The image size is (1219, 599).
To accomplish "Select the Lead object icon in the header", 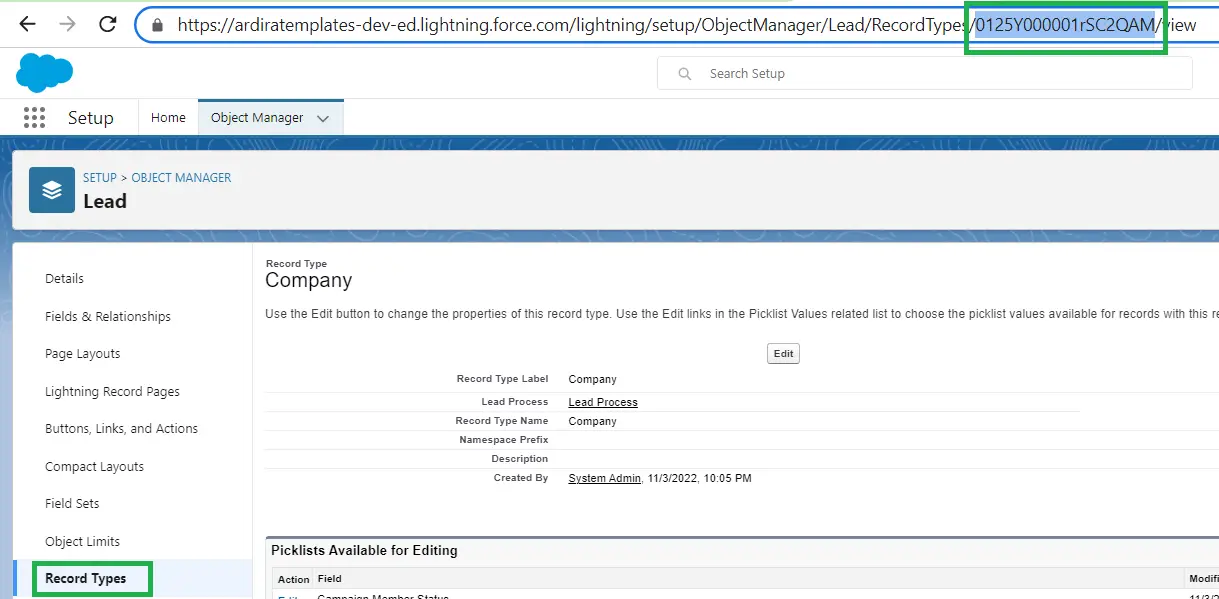I will click(x=51, y=189).
